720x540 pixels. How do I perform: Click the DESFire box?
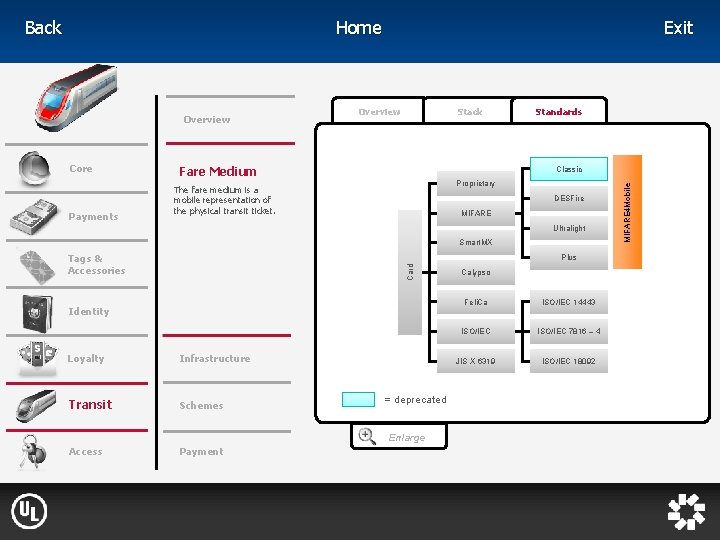click(x=569, y=198)
